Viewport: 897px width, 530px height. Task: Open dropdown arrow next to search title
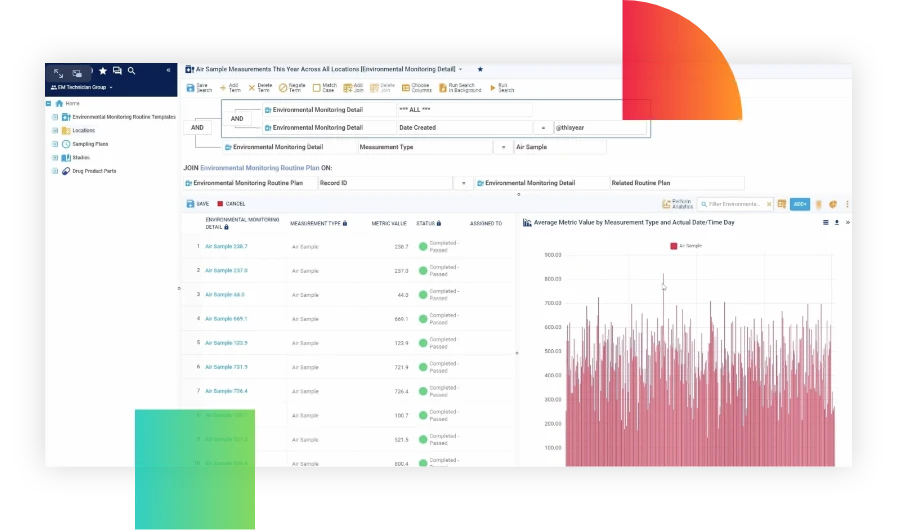pos(461,69)
